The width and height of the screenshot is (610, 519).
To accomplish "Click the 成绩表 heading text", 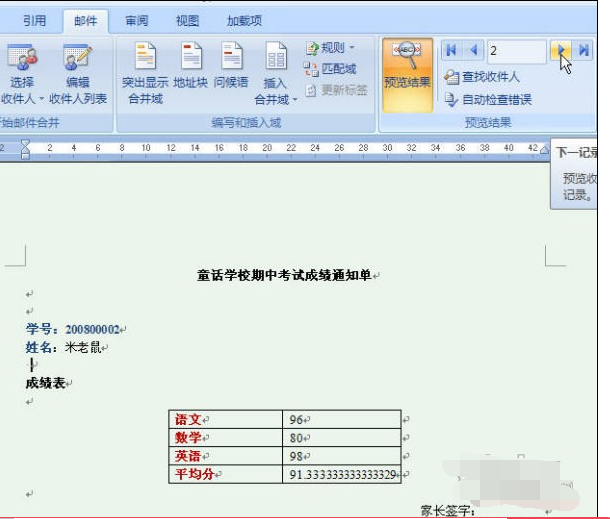I will coord(46,383).
